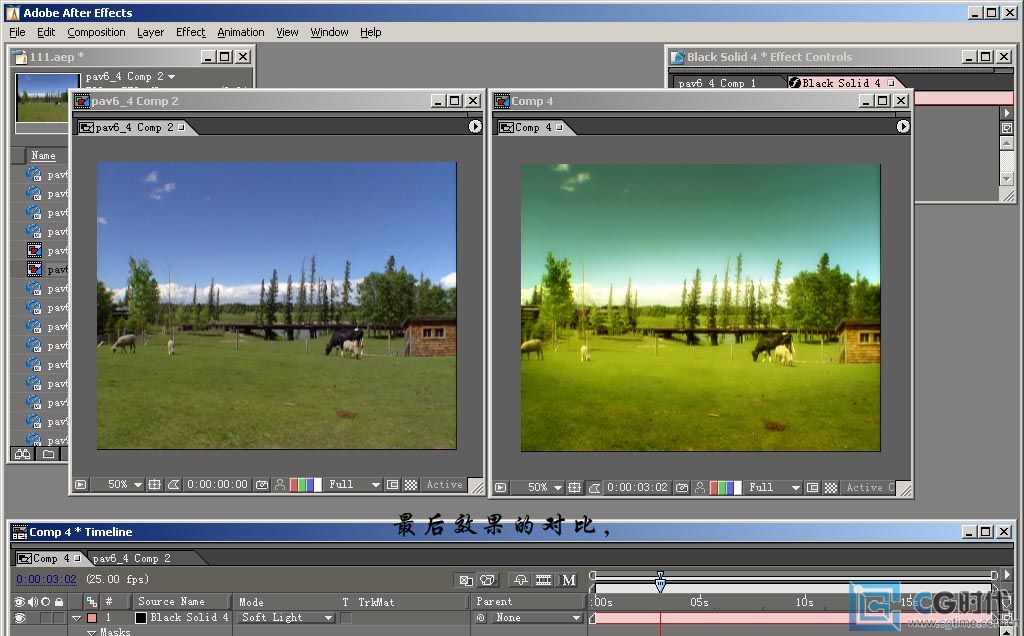Toggle the lock switch on the Black Solid 4 layer
The height and width of the screenshot is (636, 1024).
coord(59,618)
